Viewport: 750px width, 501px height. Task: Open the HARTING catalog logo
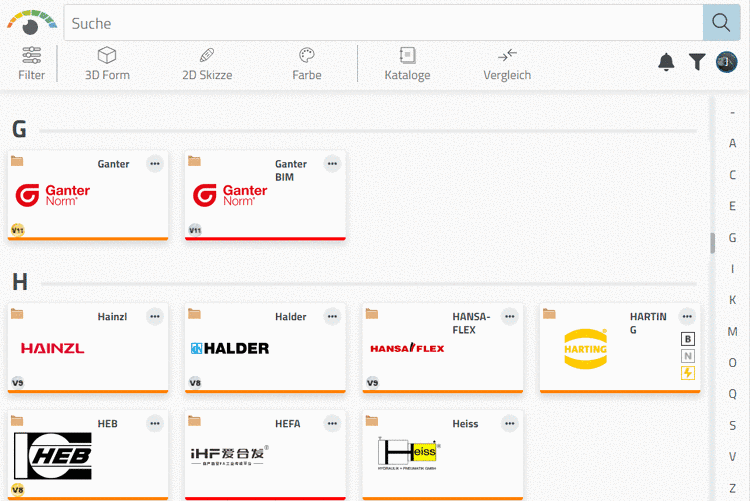(585, 349)
